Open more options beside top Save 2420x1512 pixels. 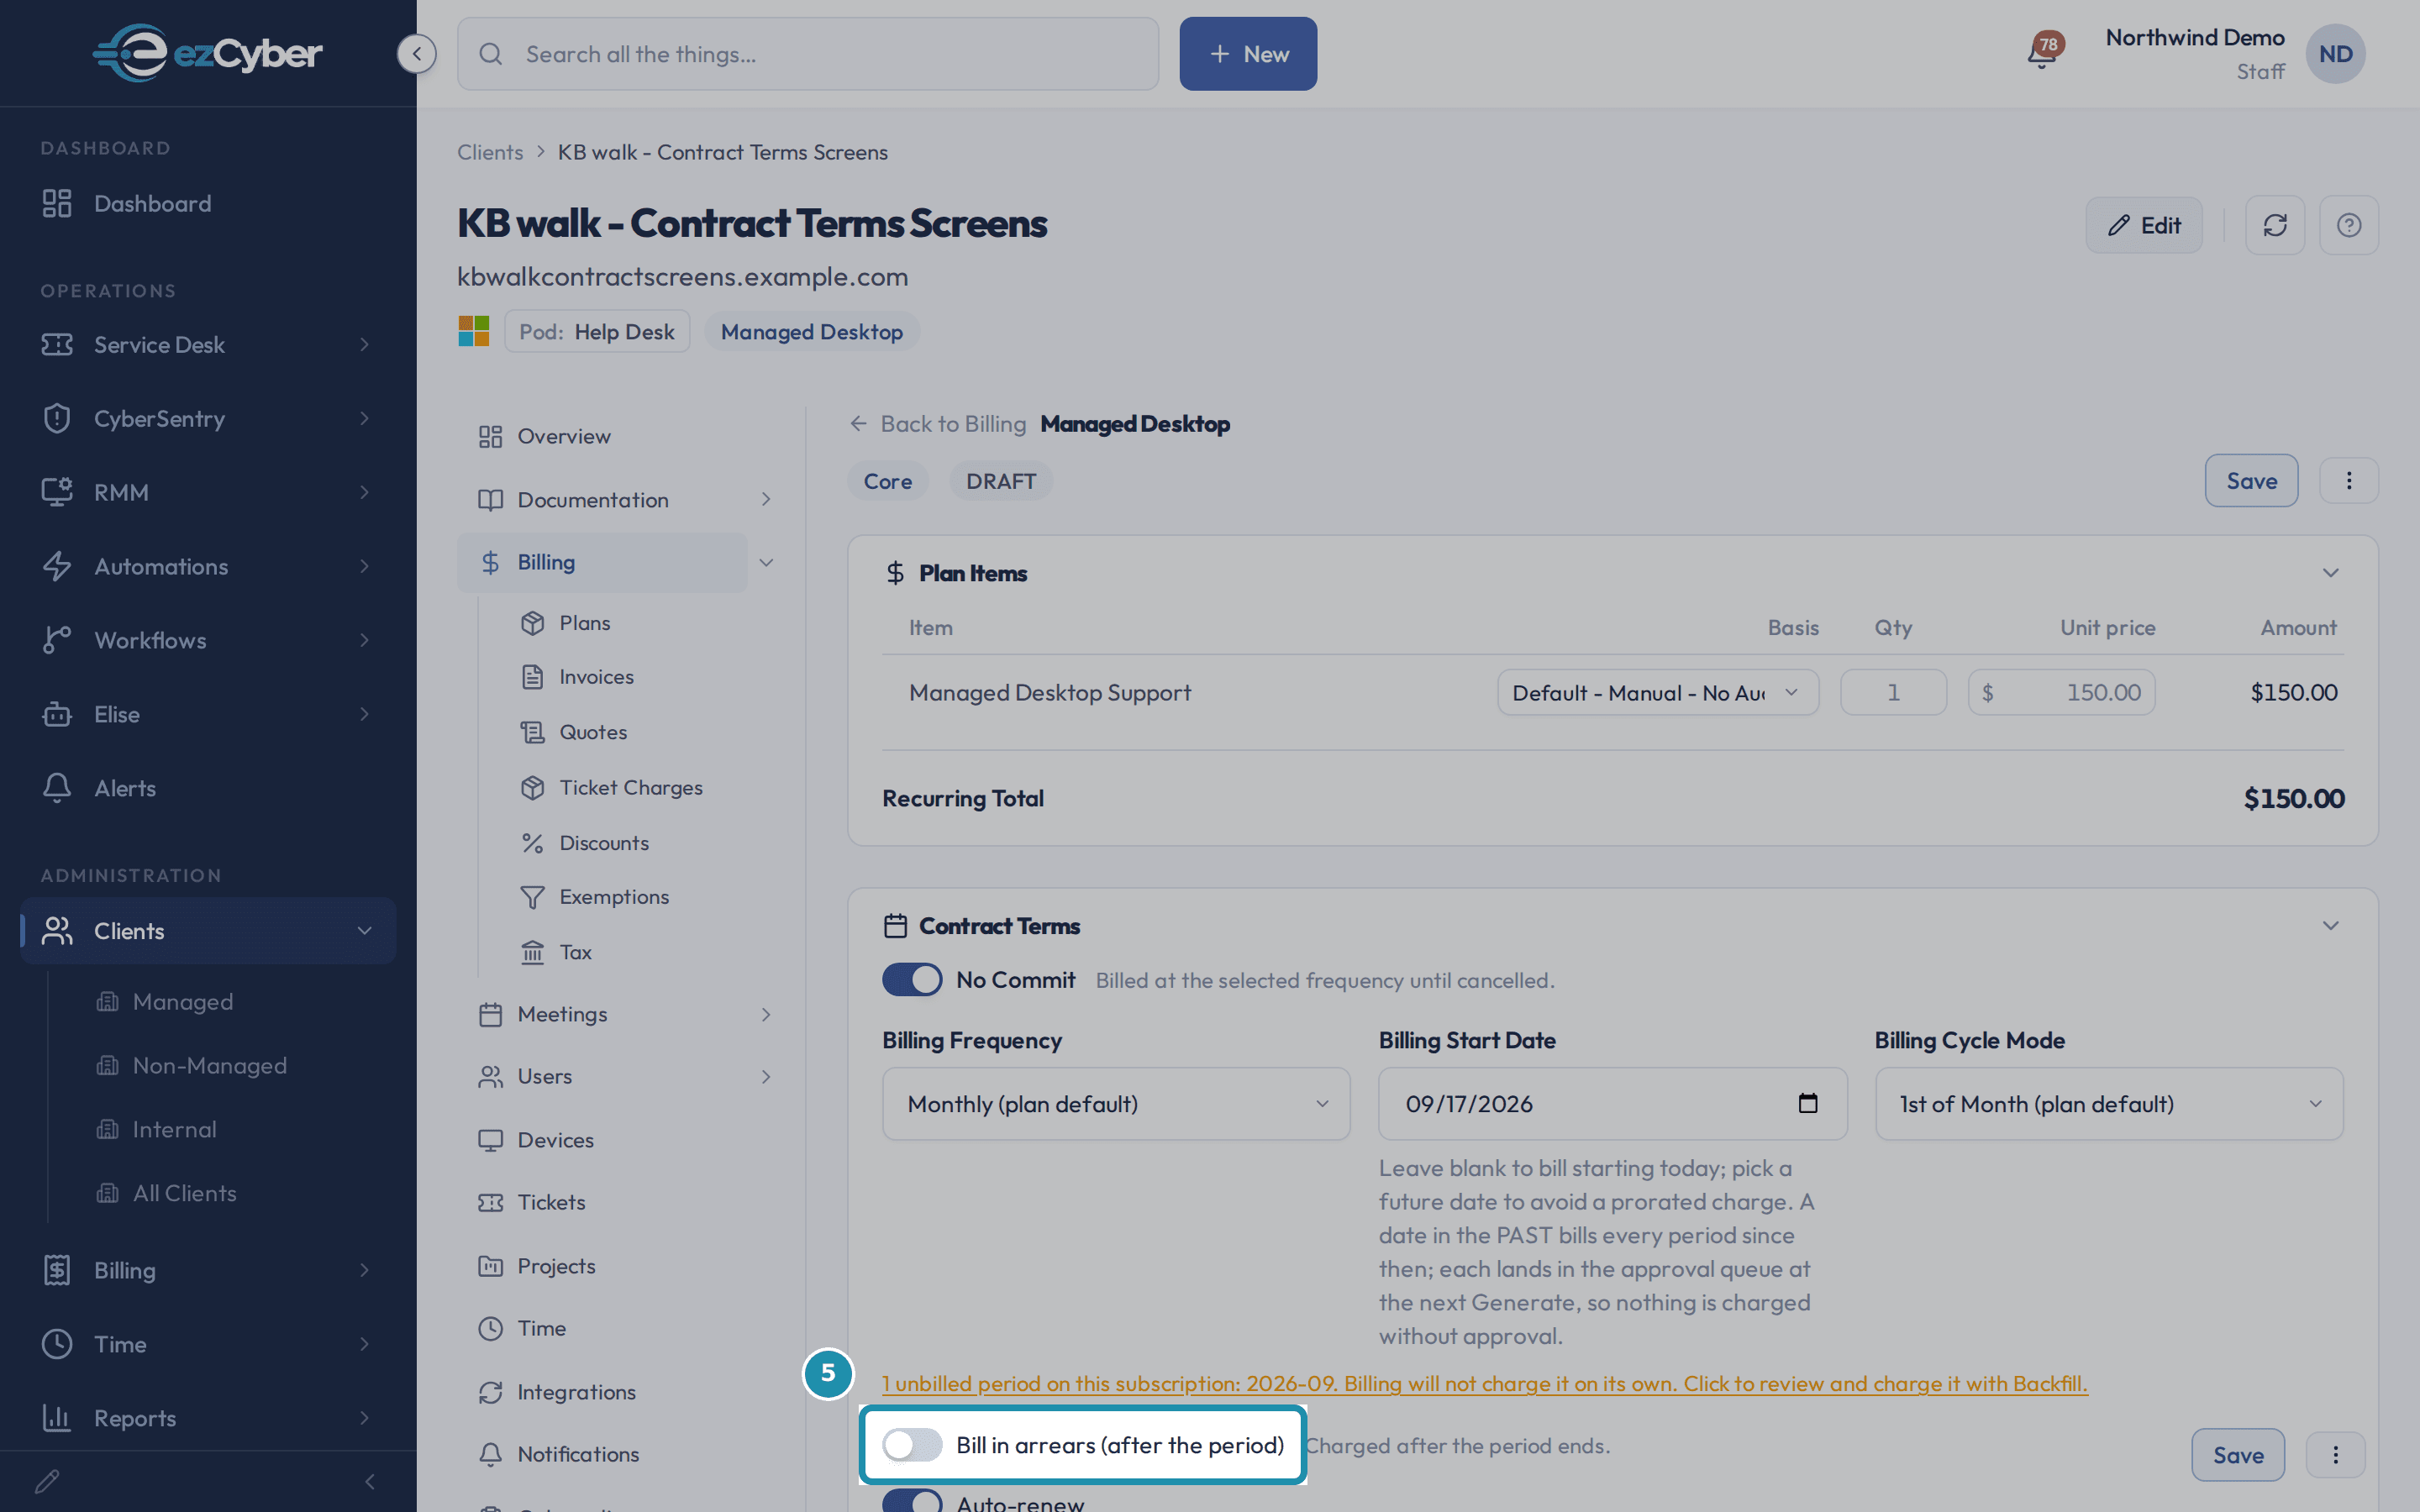(2349, 481)
